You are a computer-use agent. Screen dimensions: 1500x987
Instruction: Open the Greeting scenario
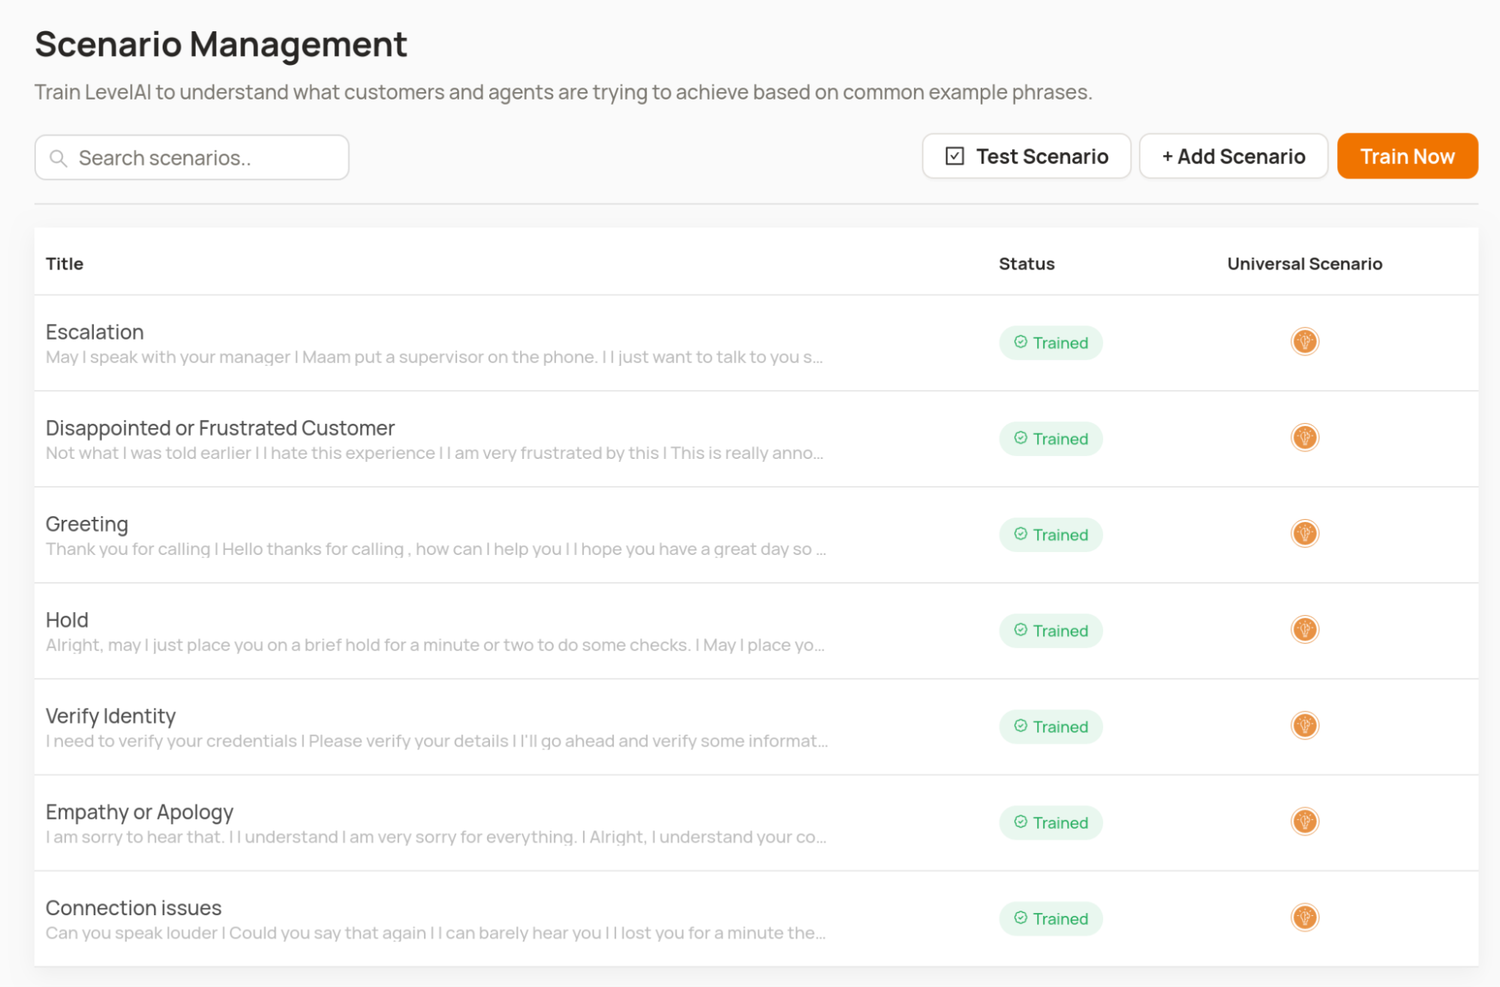coord(87,524)
